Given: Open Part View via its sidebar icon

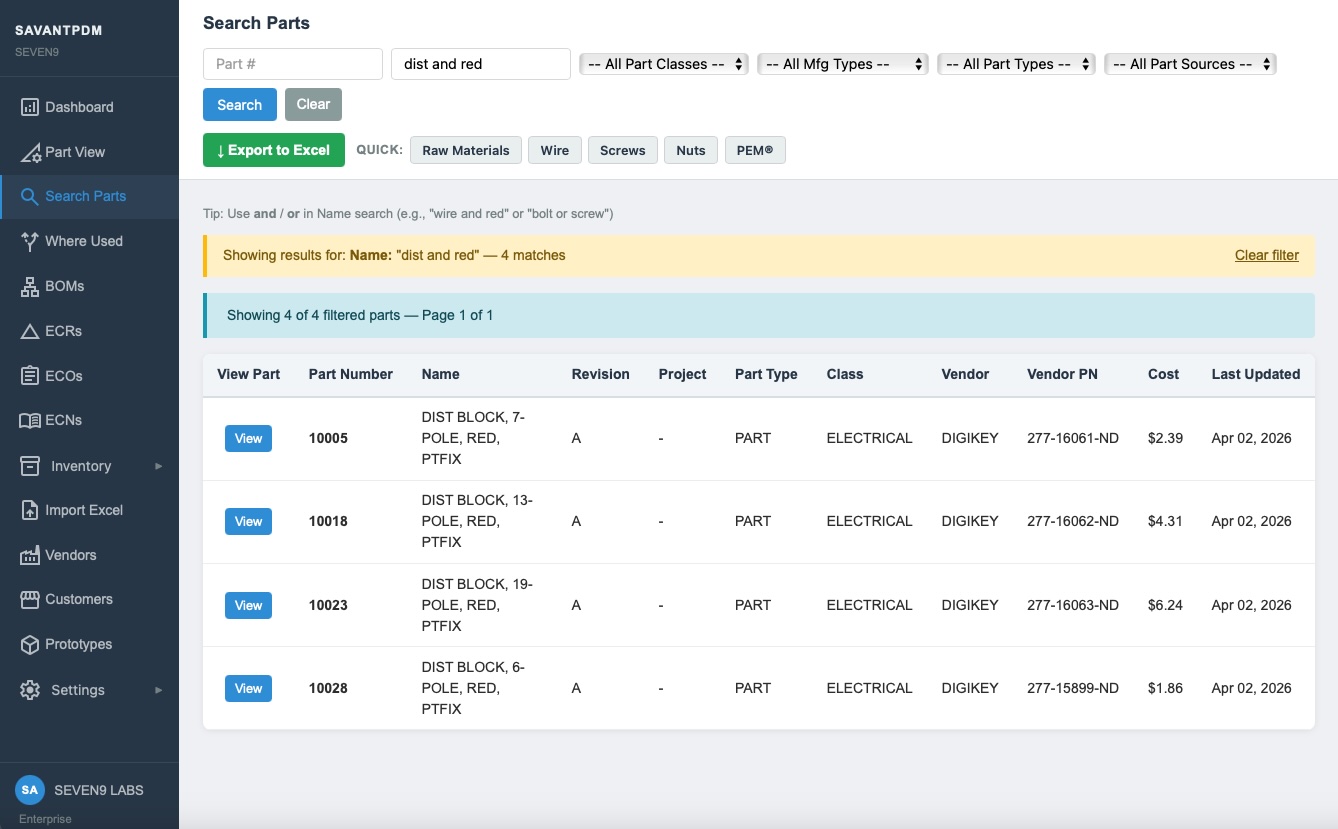Looking at the screenshot, I should 29,152.
